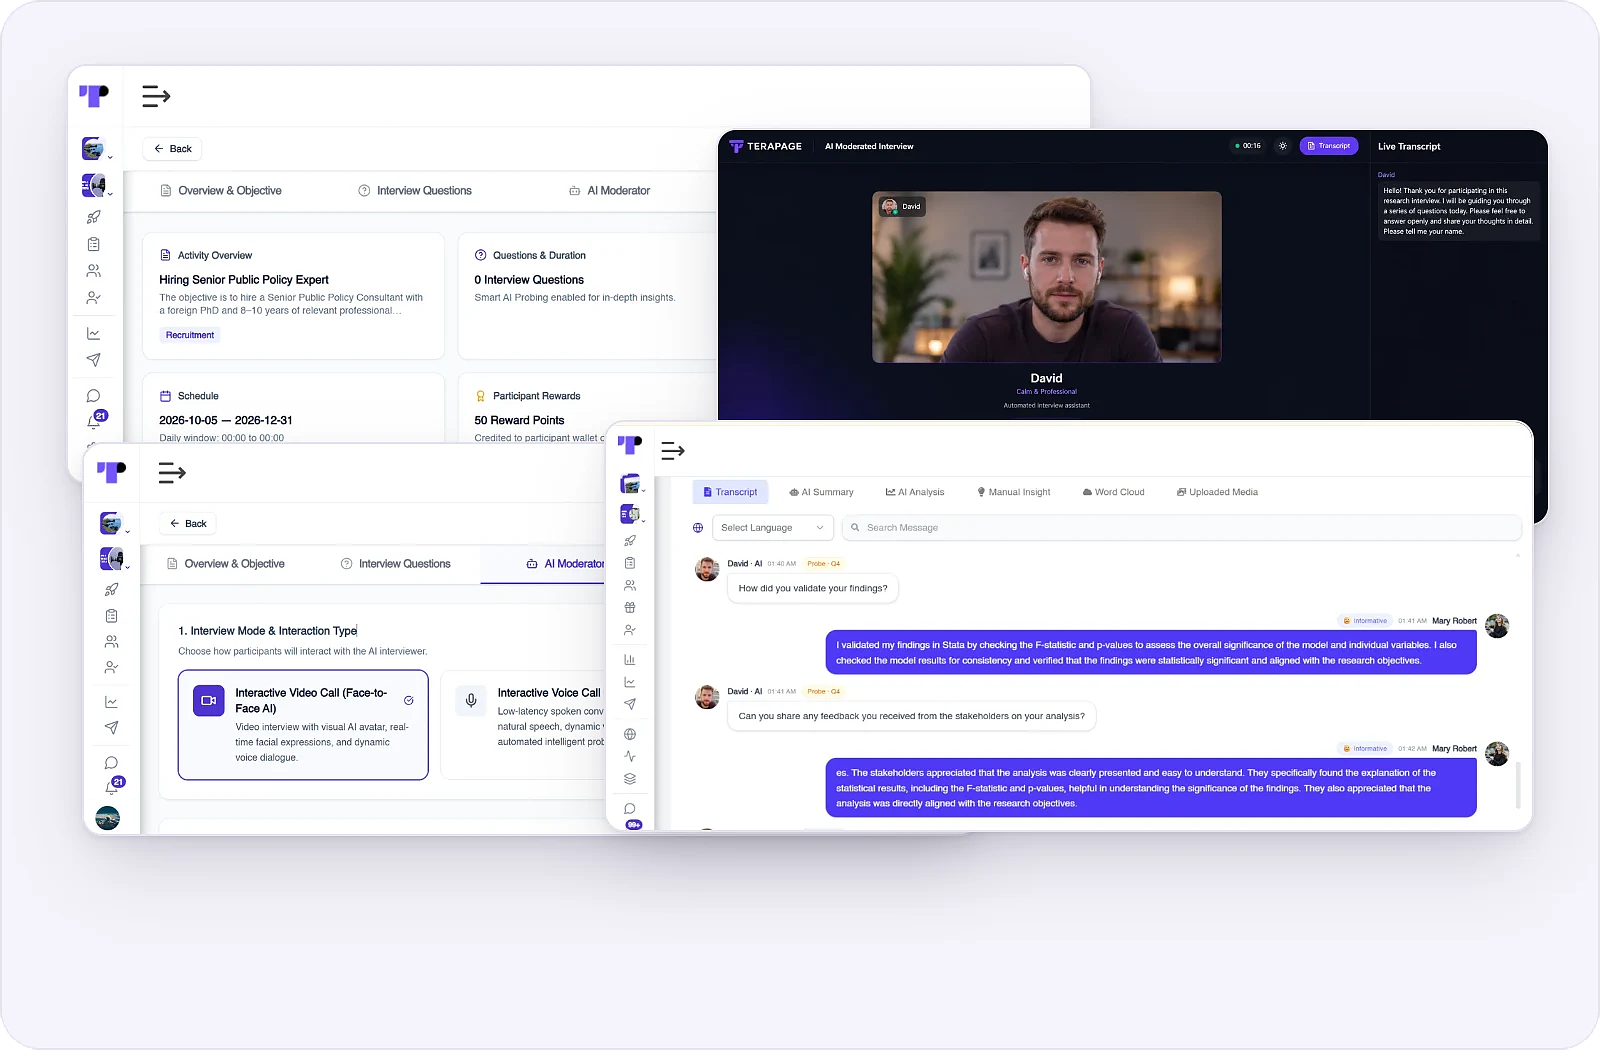
Task: Open Manual Insight tab
Action: [1014, 492]
